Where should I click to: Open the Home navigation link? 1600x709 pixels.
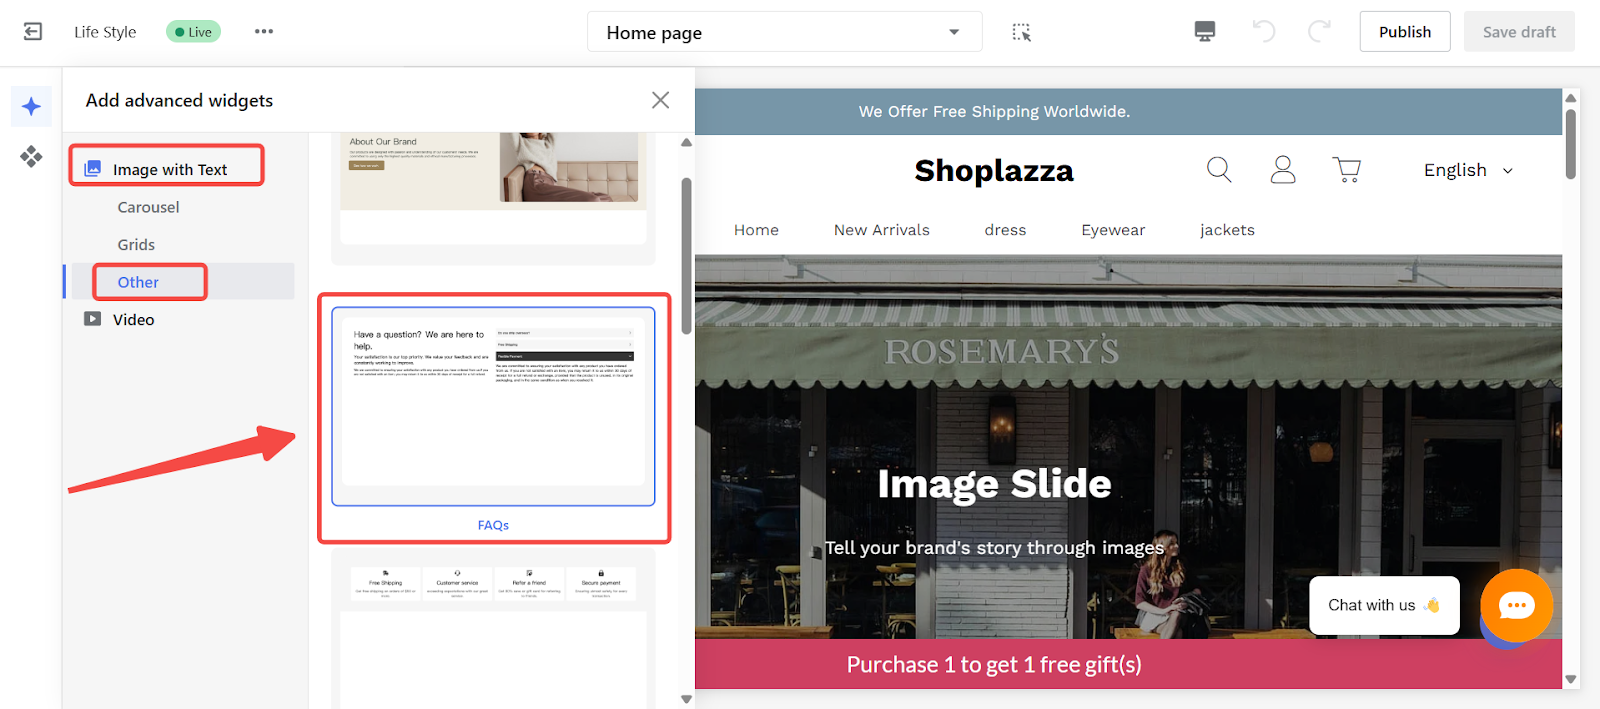click(756, 230)
